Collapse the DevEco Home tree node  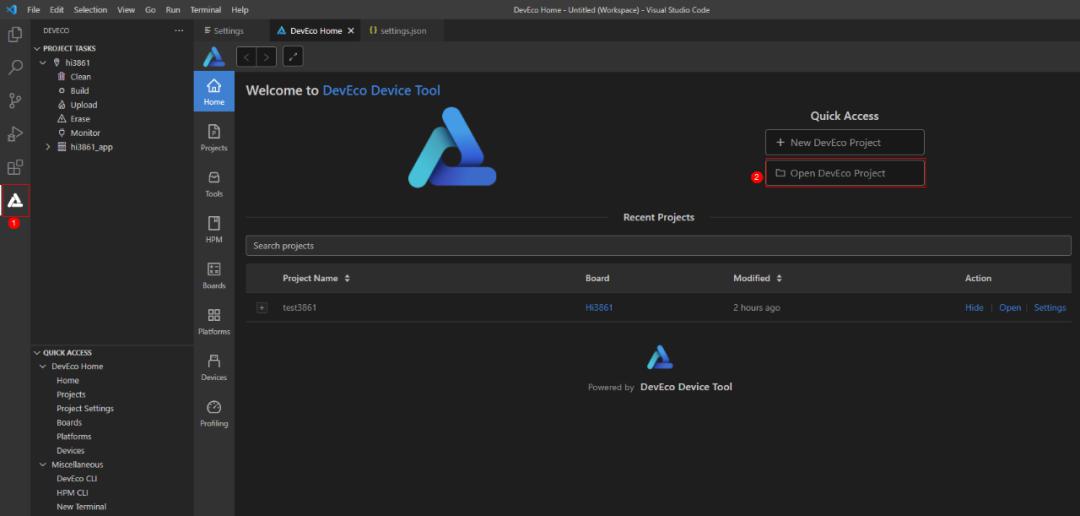click(43, 367)
